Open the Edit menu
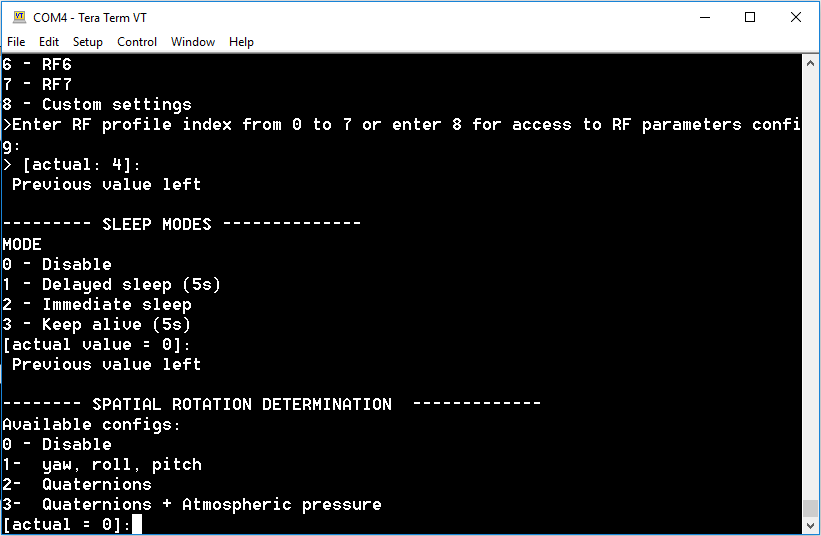 click(49, 42)
